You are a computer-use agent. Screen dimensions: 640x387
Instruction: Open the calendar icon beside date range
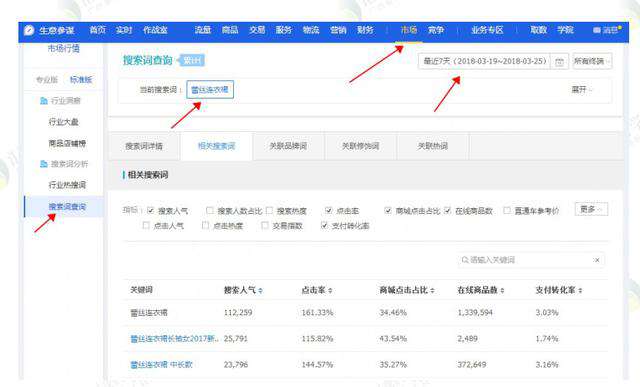click(x=559, y=62)
